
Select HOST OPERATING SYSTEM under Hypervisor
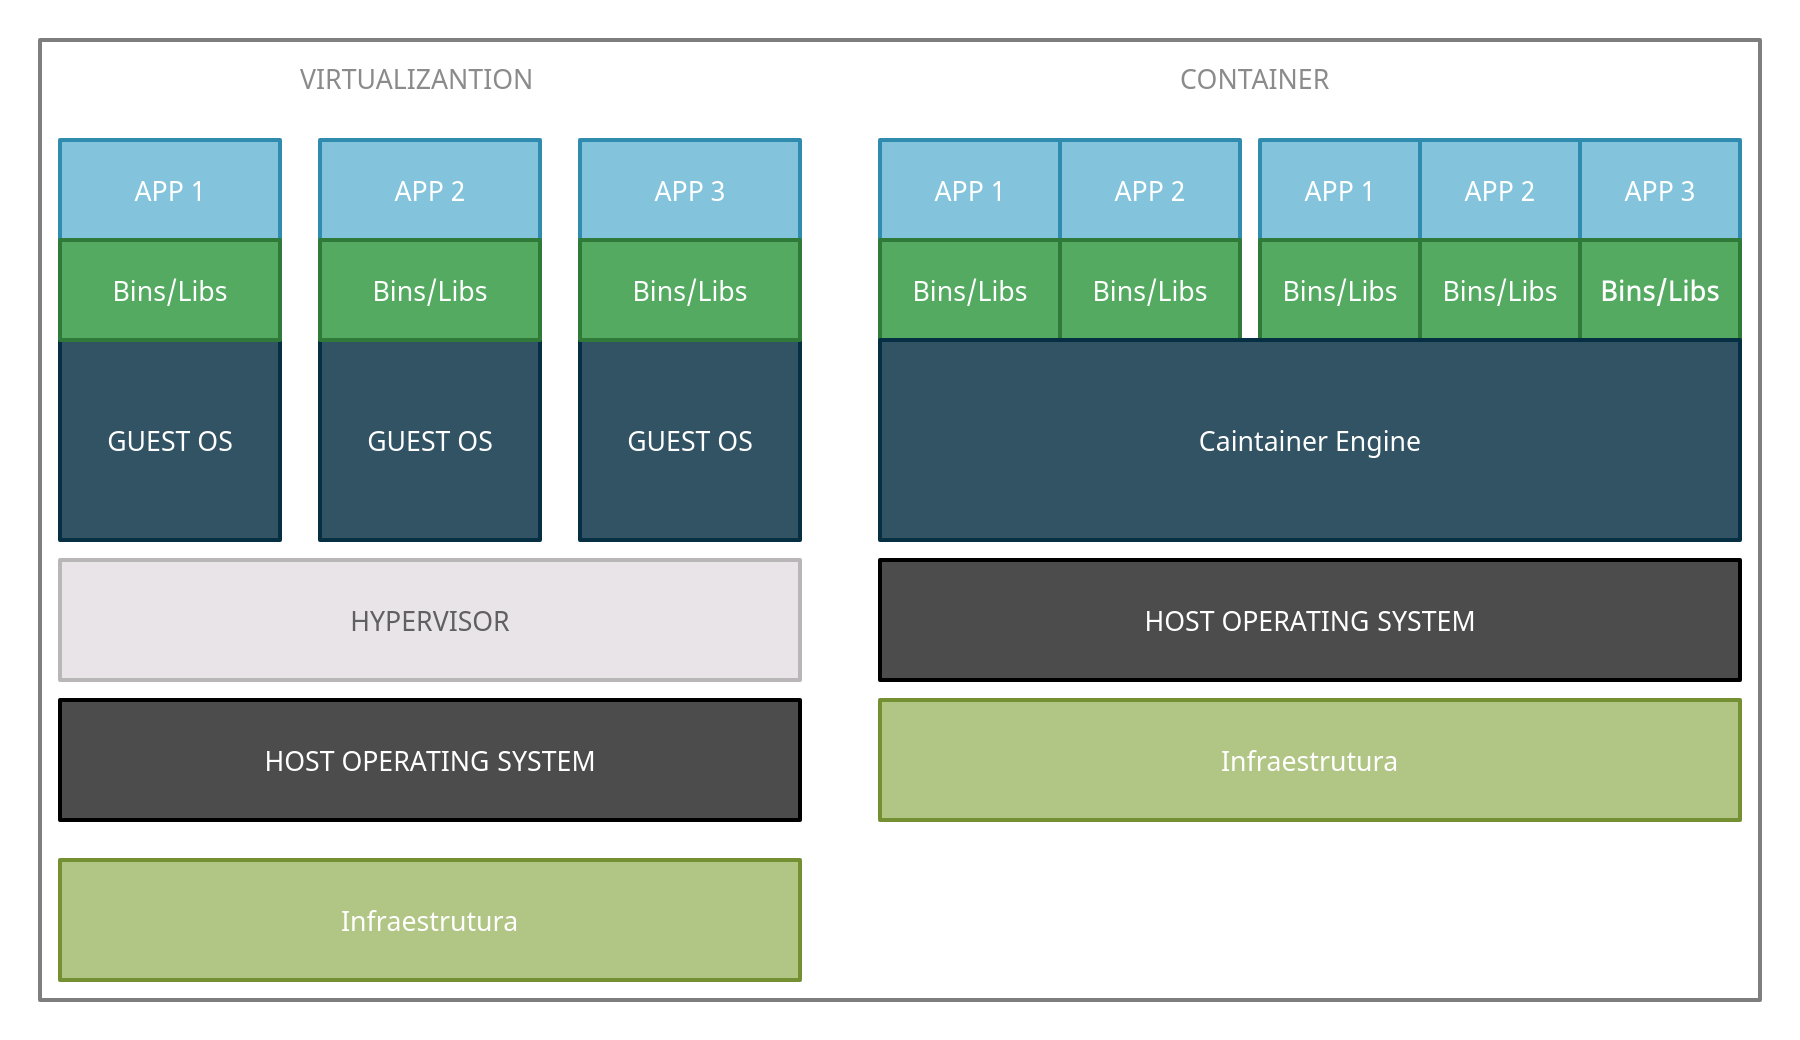click(430, 760)
